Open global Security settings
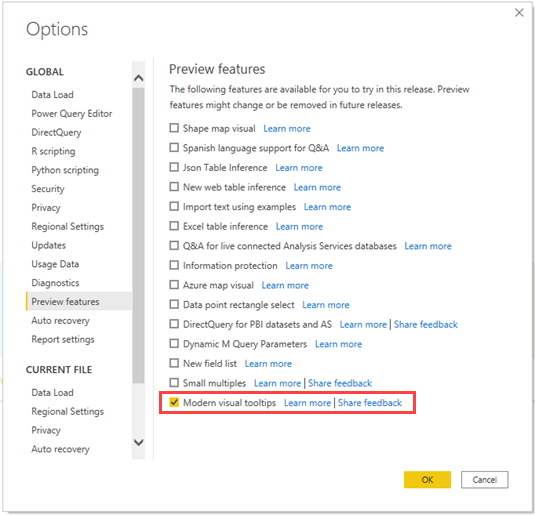Viewport: 535px width, 515px height. [48, 189]
